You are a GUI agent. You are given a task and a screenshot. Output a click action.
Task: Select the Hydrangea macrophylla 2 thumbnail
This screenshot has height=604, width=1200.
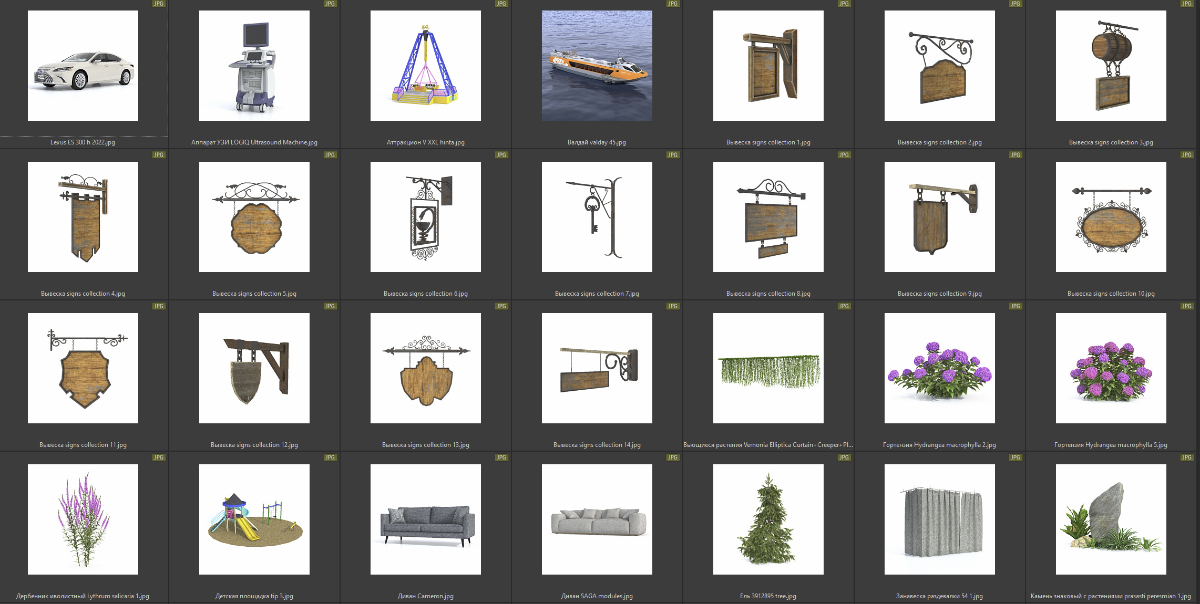(x=939, y=368)
